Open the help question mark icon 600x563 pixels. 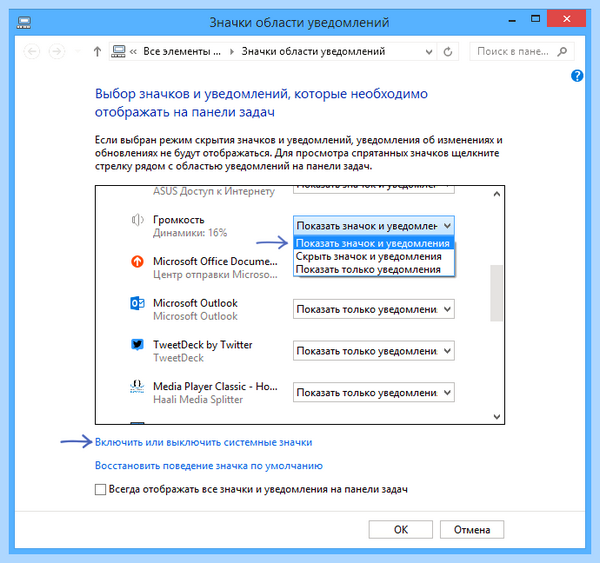[577, 76]
